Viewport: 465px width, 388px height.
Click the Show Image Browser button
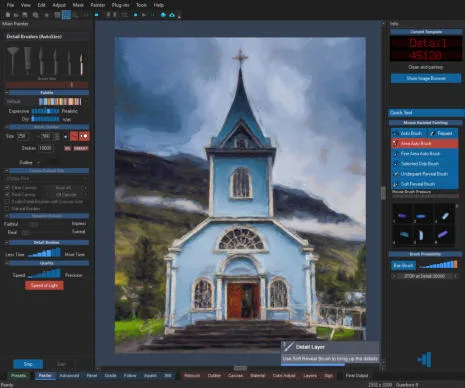click(426, 78)
